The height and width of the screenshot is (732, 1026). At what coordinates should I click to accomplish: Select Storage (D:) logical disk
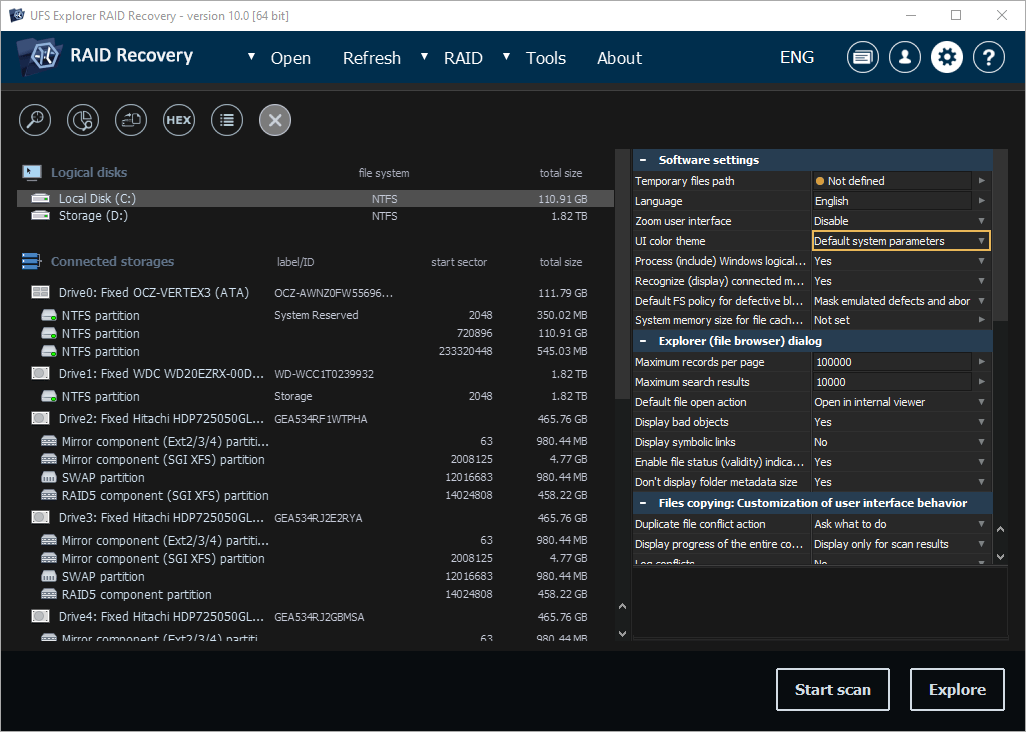tap(315, 216)
